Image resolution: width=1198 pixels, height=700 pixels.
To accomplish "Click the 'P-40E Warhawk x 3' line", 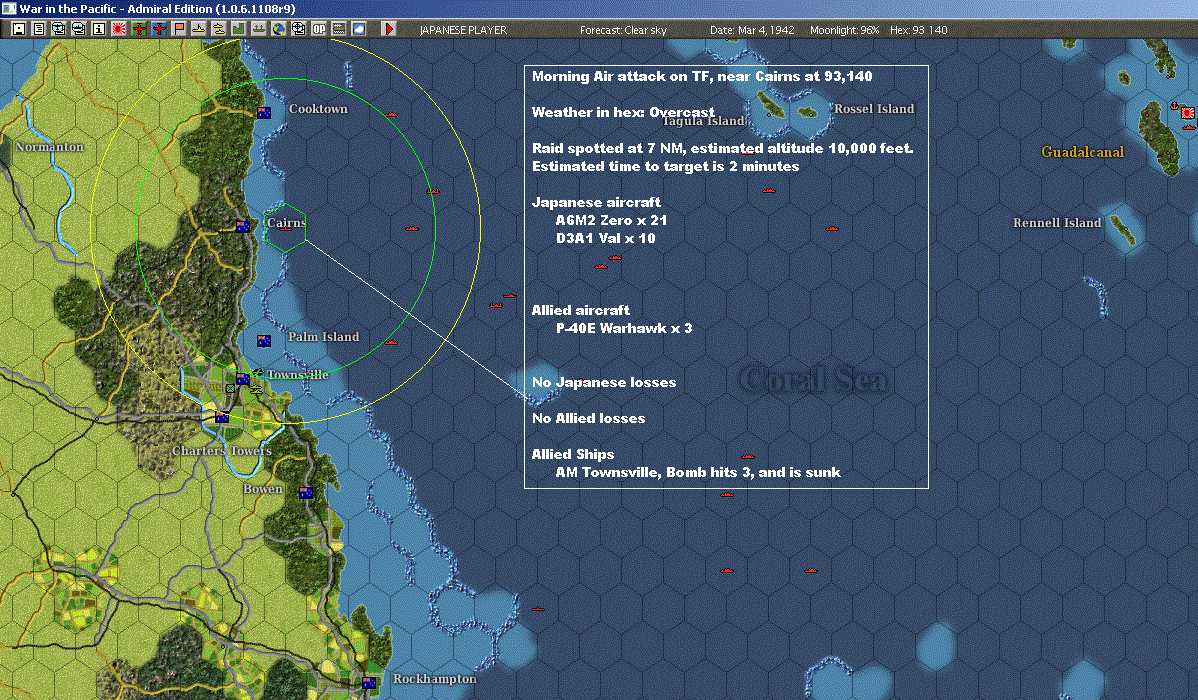I will [x=623, y=329].
